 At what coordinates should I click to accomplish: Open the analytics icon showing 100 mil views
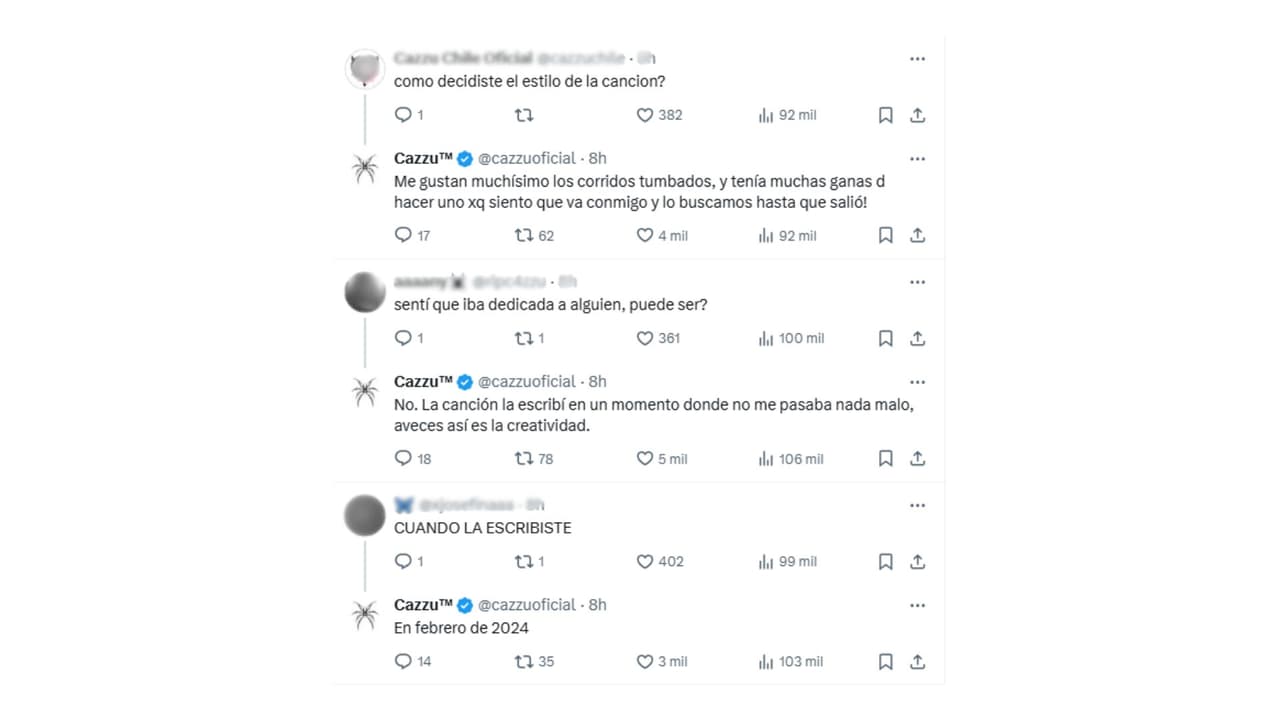click(x=765, y=338)
